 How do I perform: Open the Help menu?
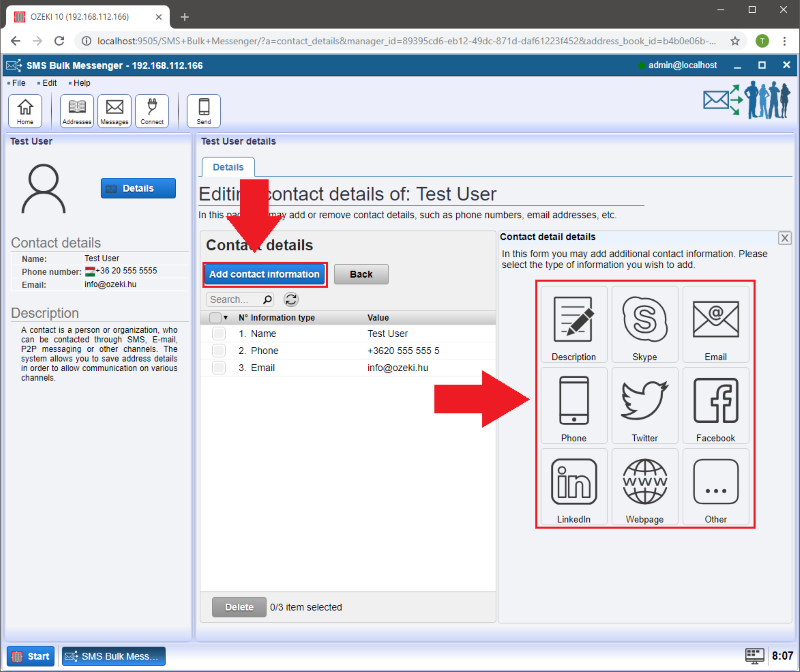80,83
